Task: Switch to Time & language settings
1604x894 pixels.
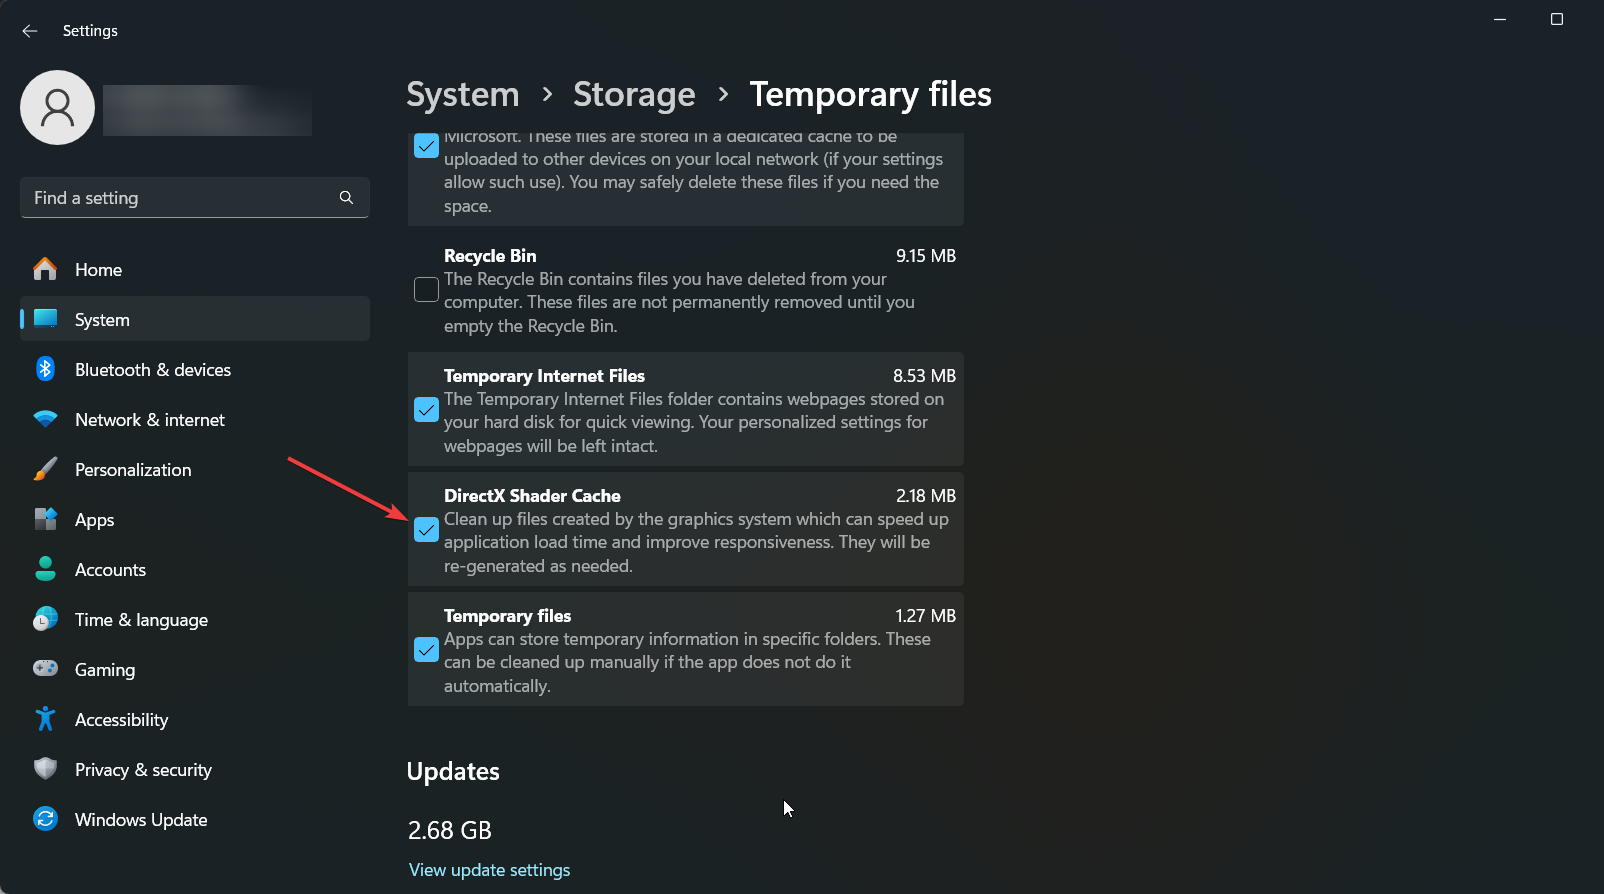Action: pos(141,620)
